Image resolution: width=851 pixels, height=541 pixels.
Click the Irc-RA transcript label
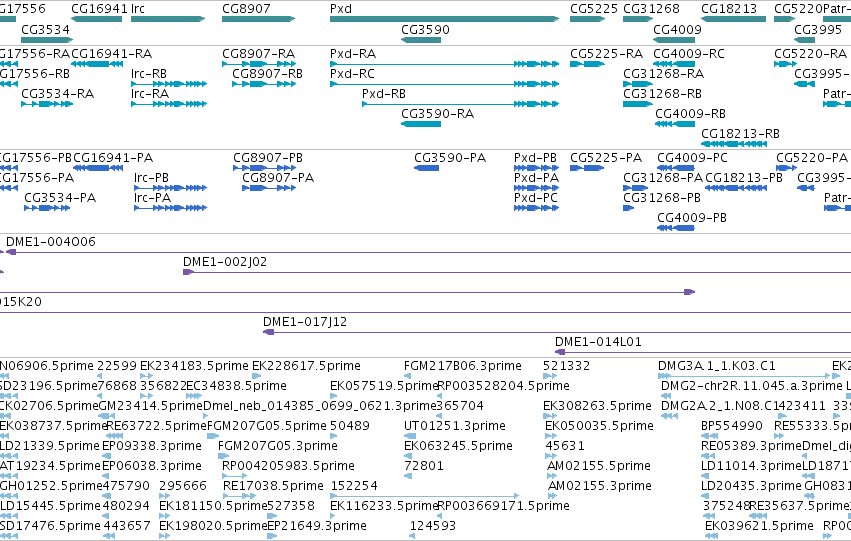pos(150,94)
